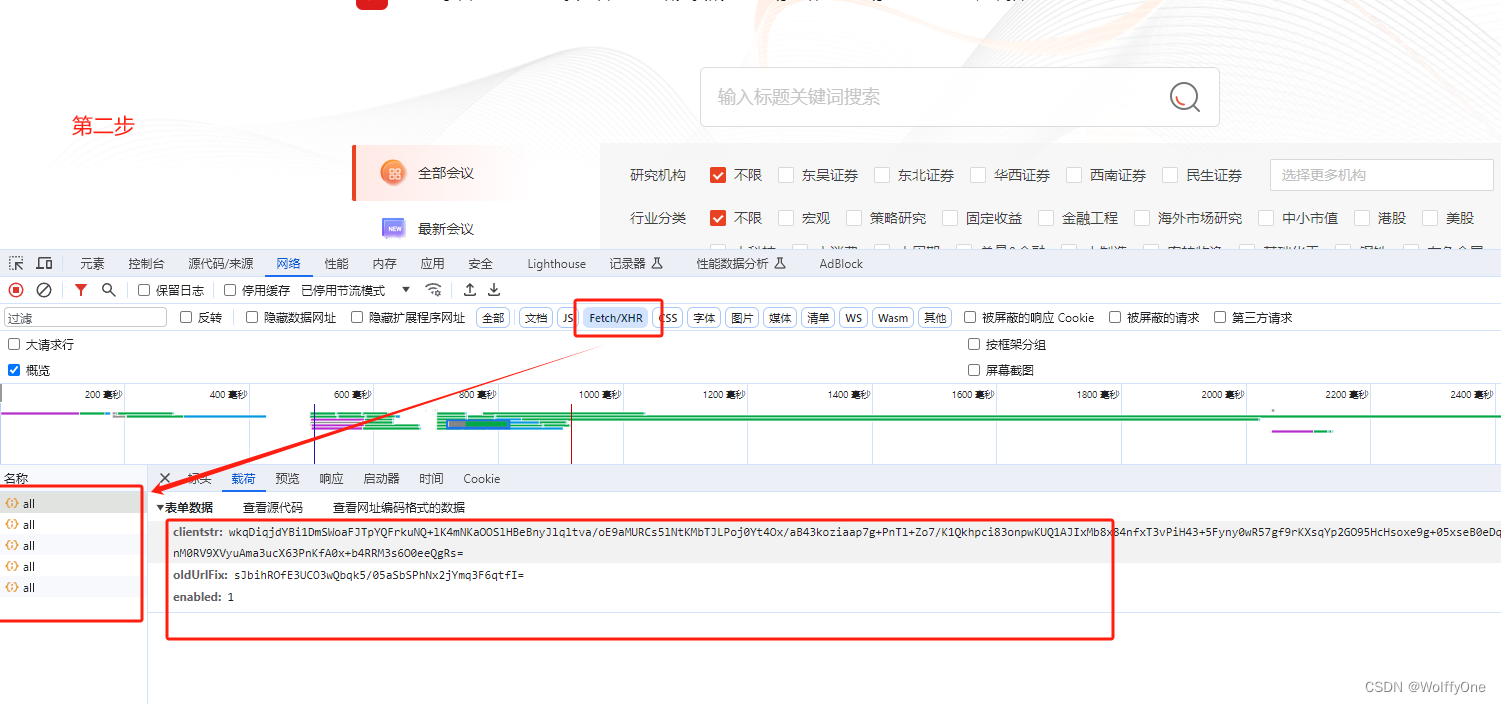Open 记录器 tab
Viewport: 1501px width, 704px height.
[x=636, y=264]
